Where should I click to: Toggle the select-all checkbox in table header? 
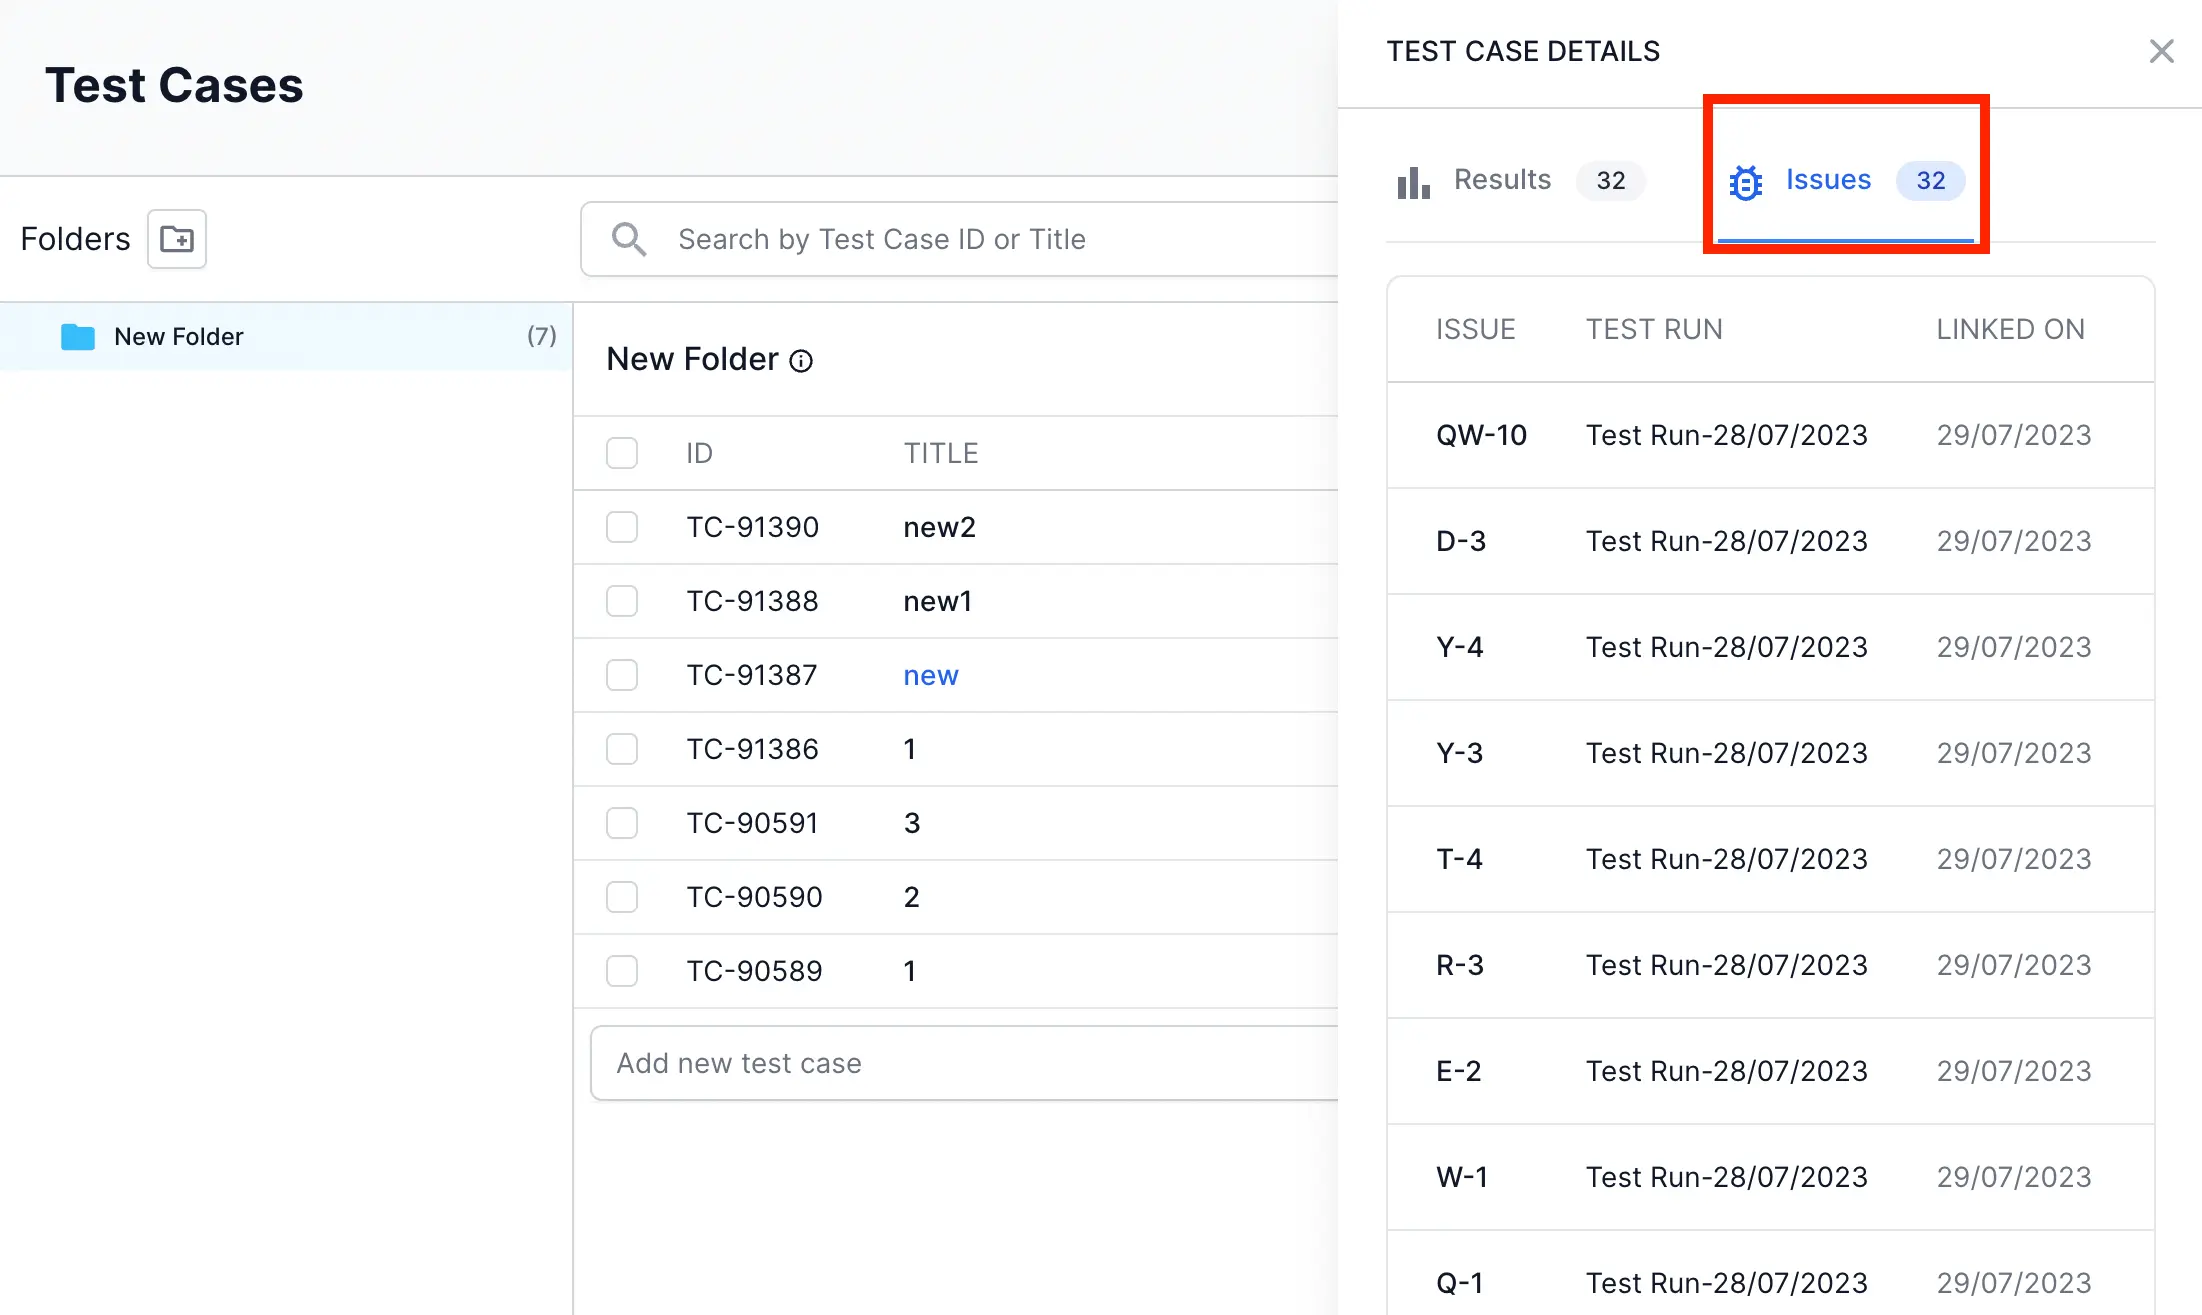point(622,453)
